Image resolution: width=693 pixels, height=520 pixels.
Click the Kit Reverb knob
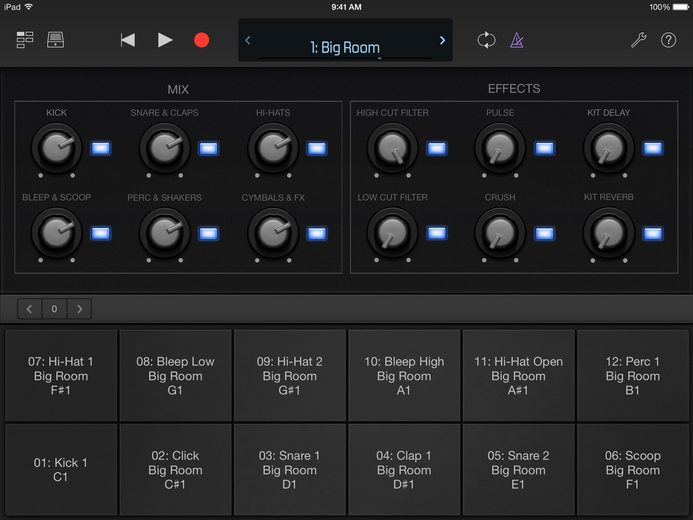tap(609, 233)
